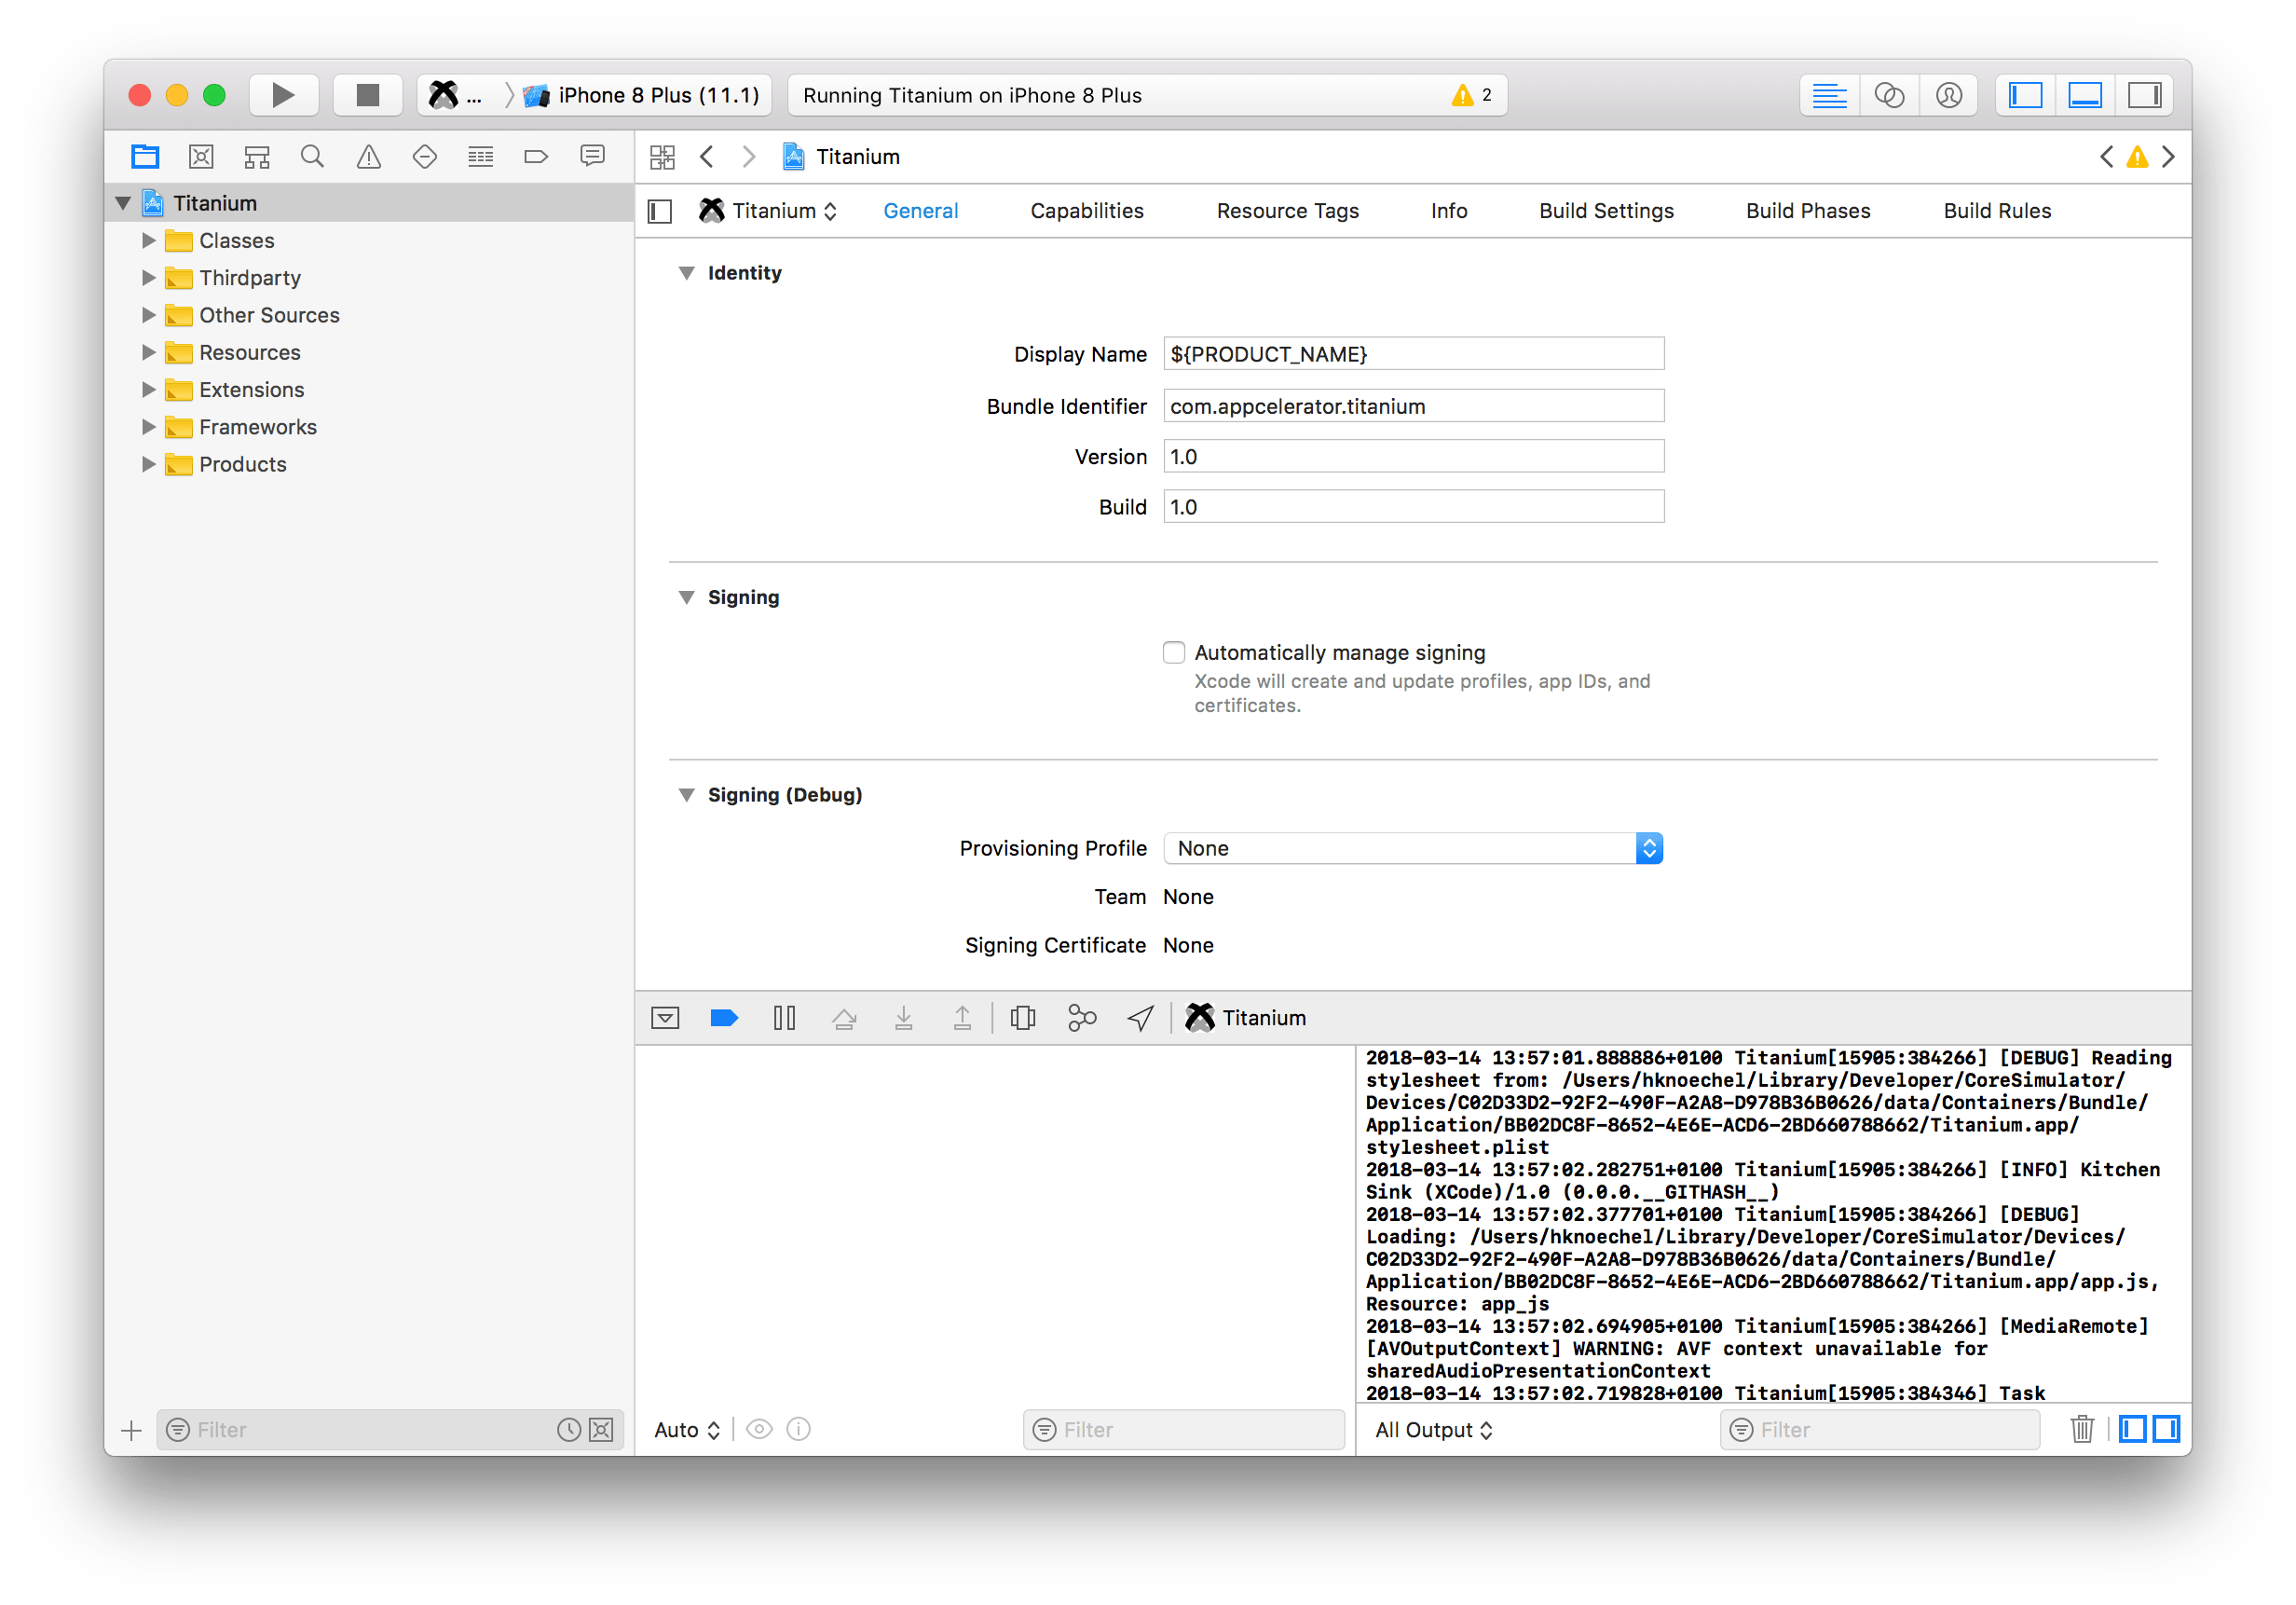
Task: Expand the Classes folder
Action: pos(148,241)
